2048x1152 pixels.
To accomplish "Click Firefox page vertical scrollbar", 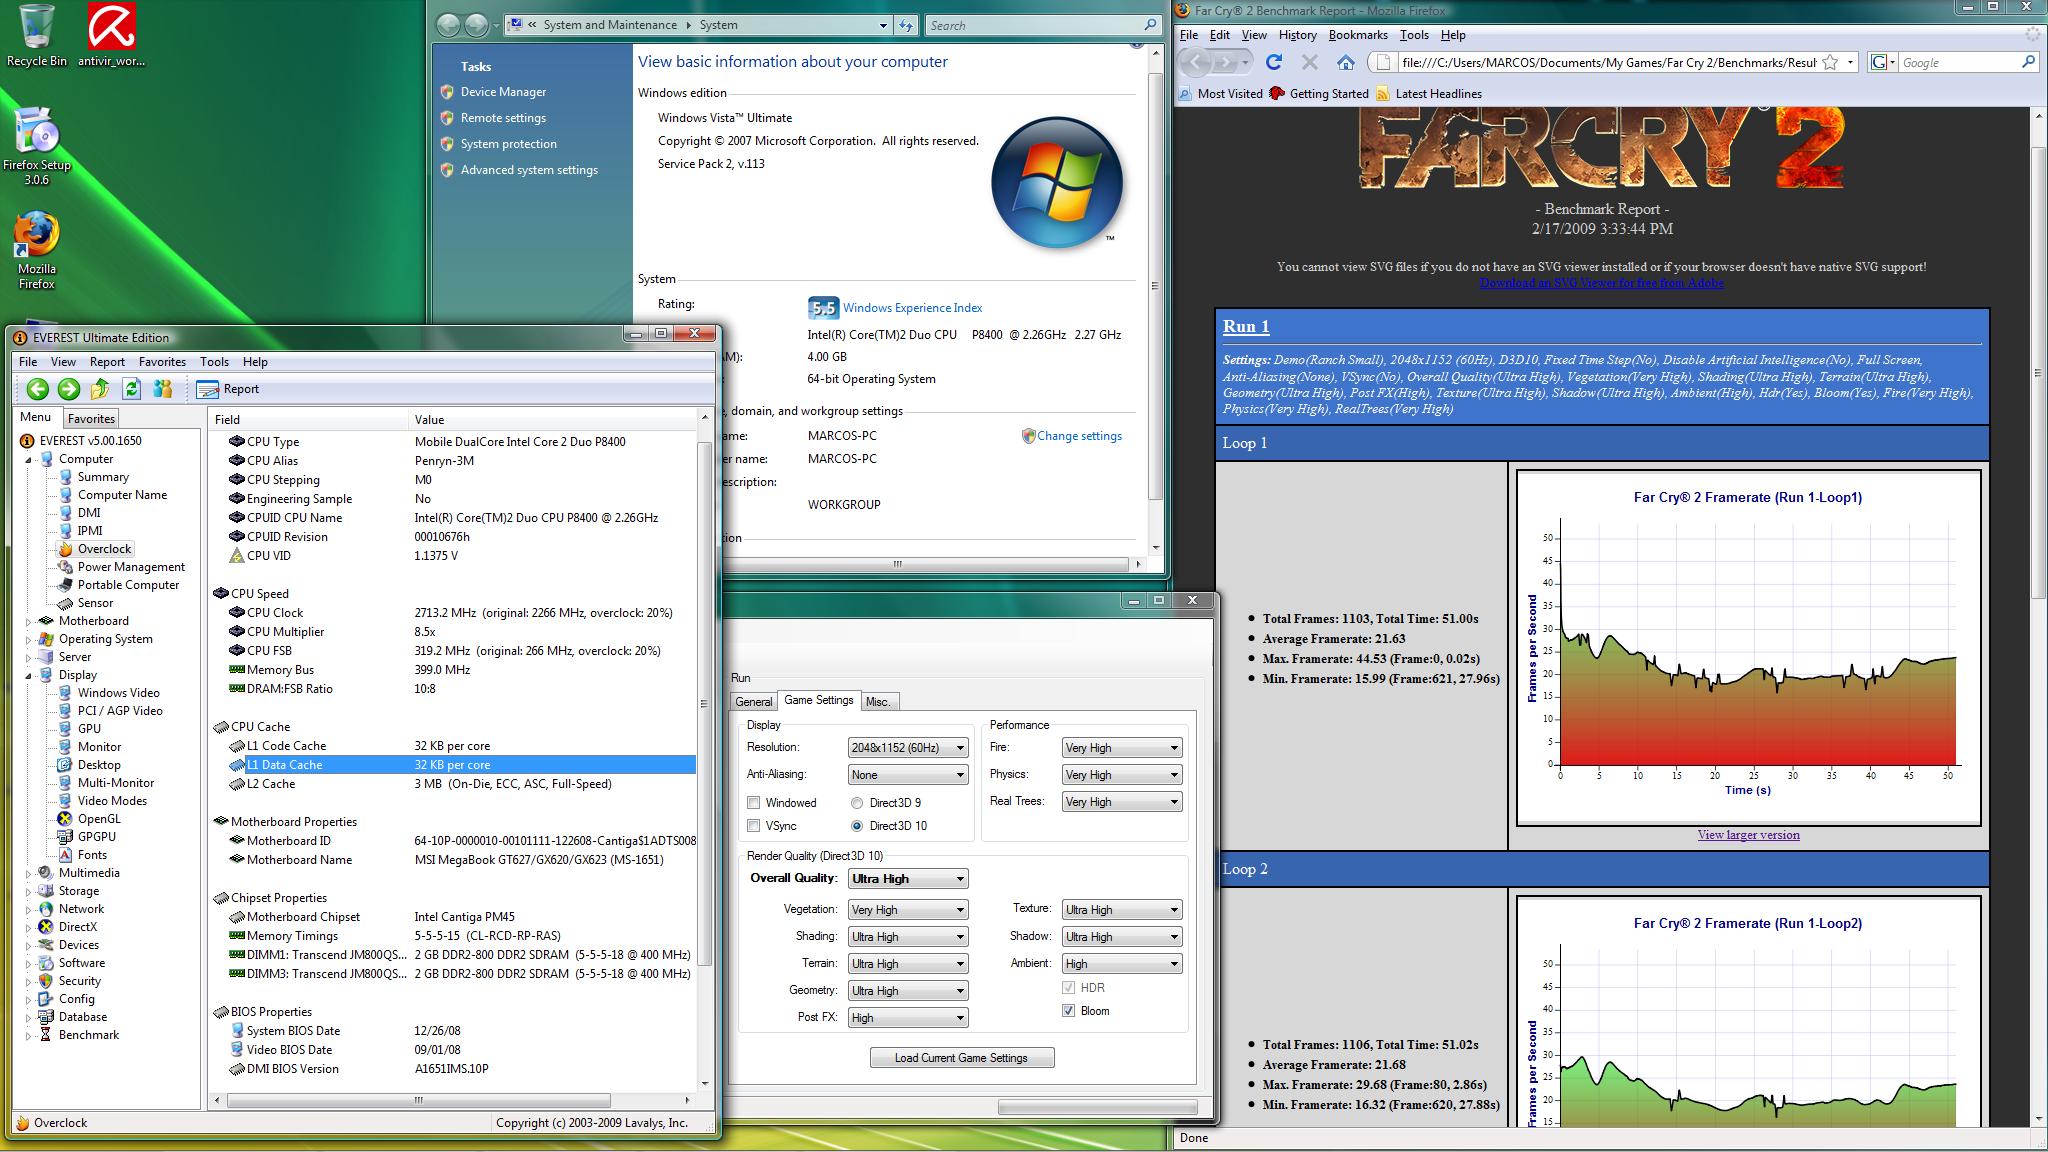I will click(2039, 371).
